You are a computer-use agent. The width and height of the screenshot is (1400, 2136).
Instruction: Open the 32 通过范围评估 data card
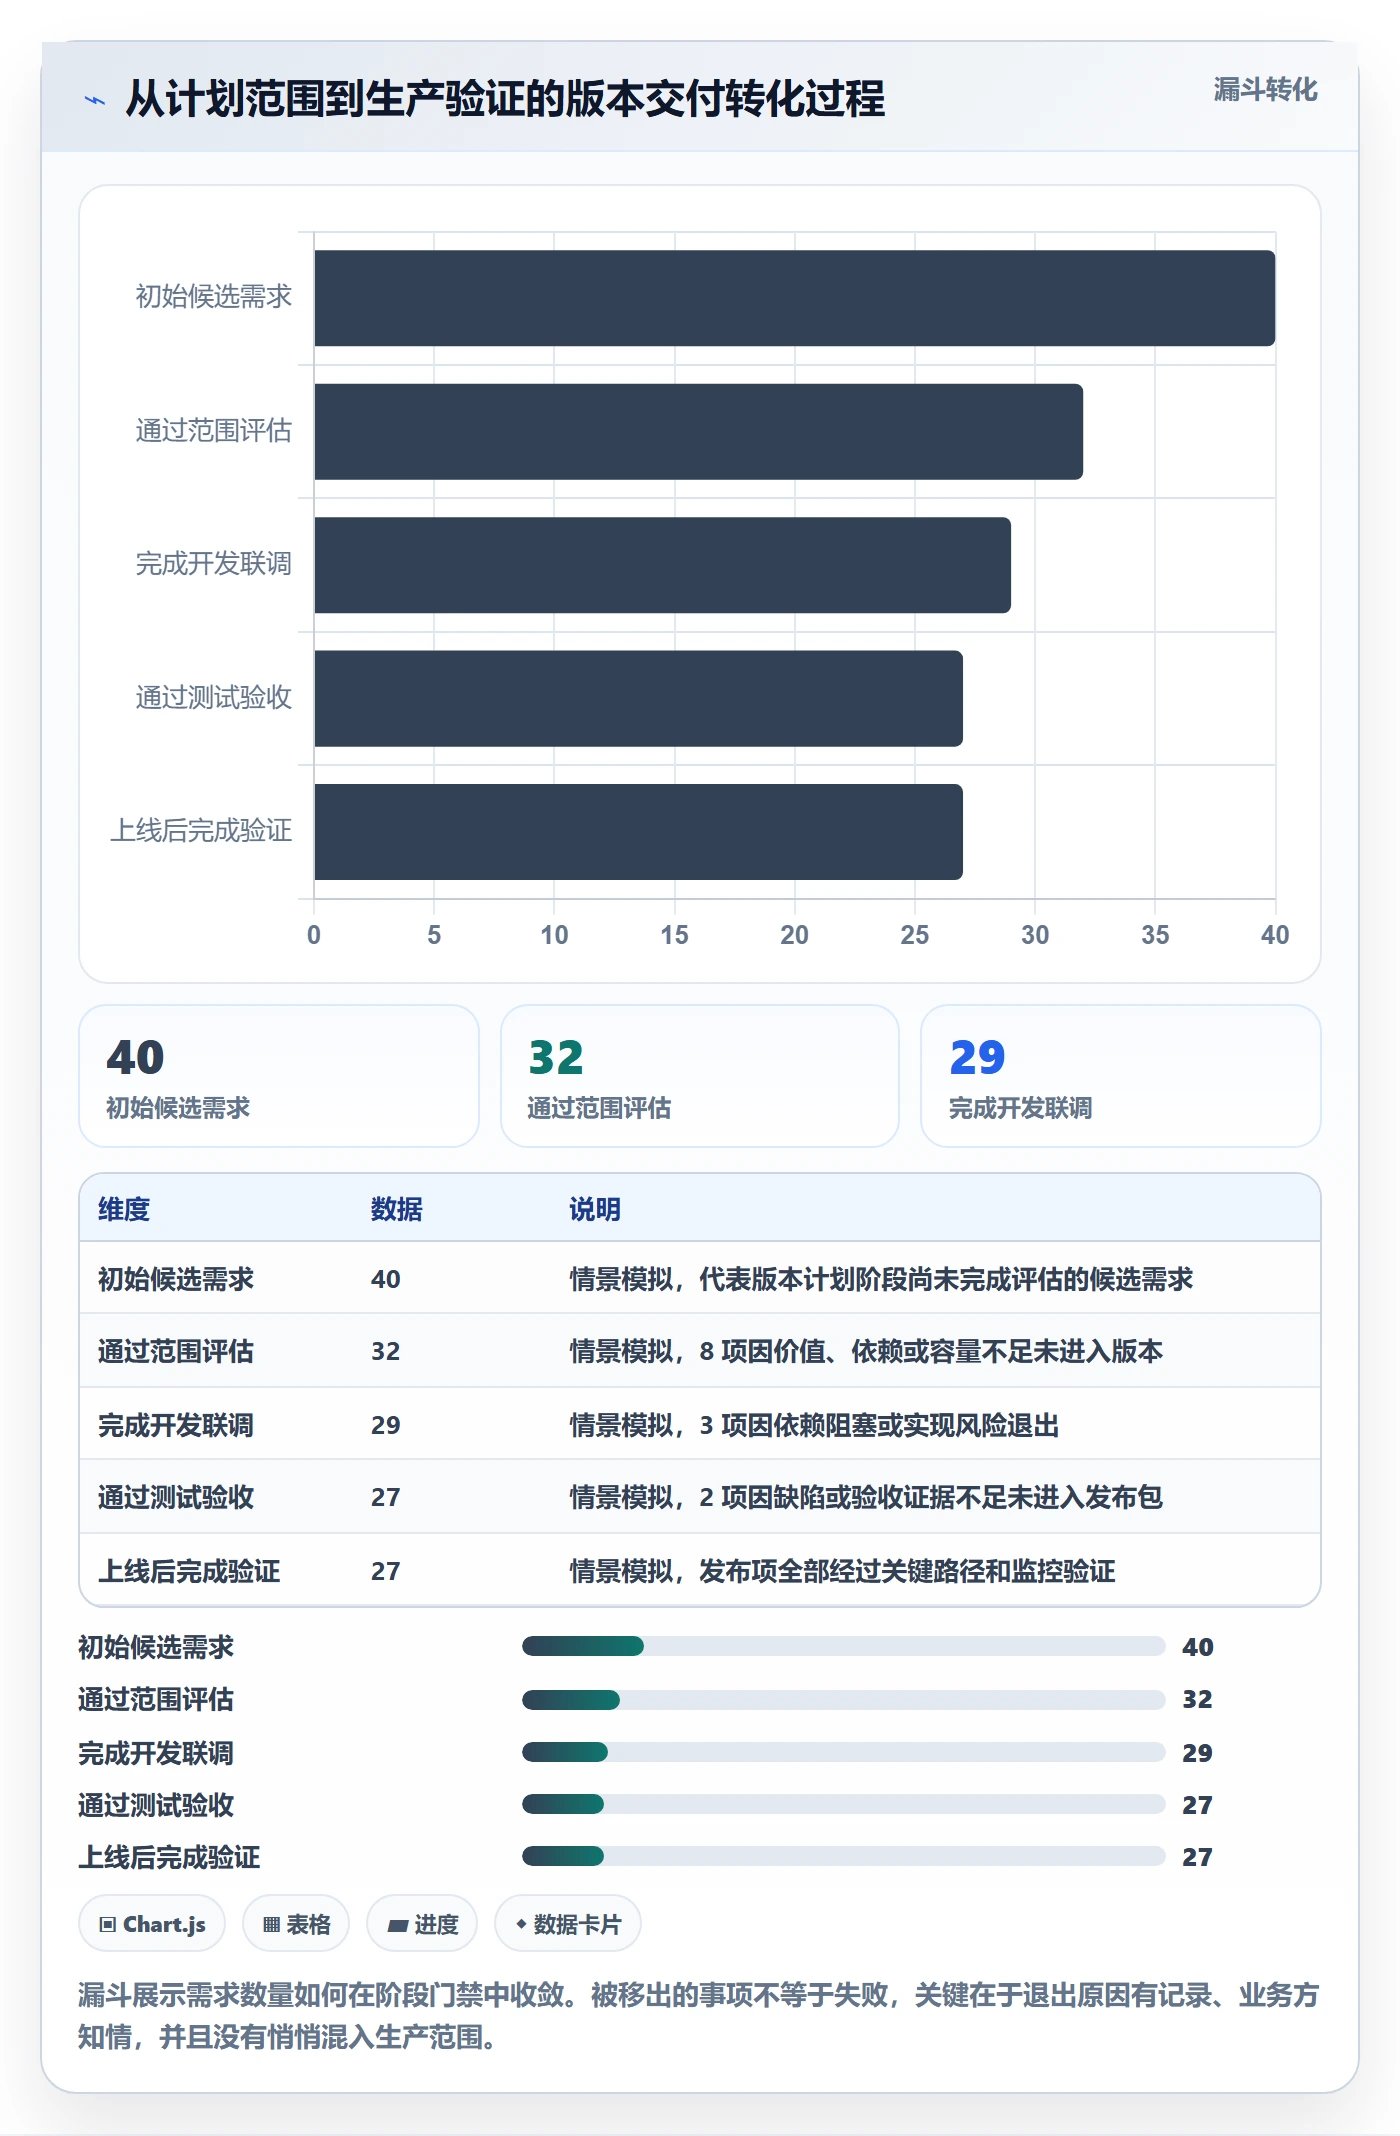pos(700,1076)
